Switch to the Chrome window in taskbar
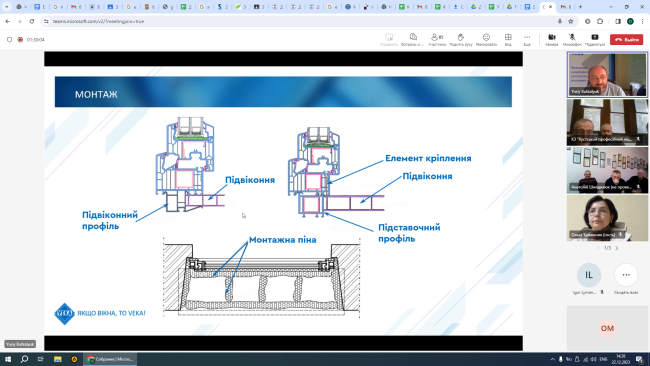650x366 pixels. coord(110,359)
